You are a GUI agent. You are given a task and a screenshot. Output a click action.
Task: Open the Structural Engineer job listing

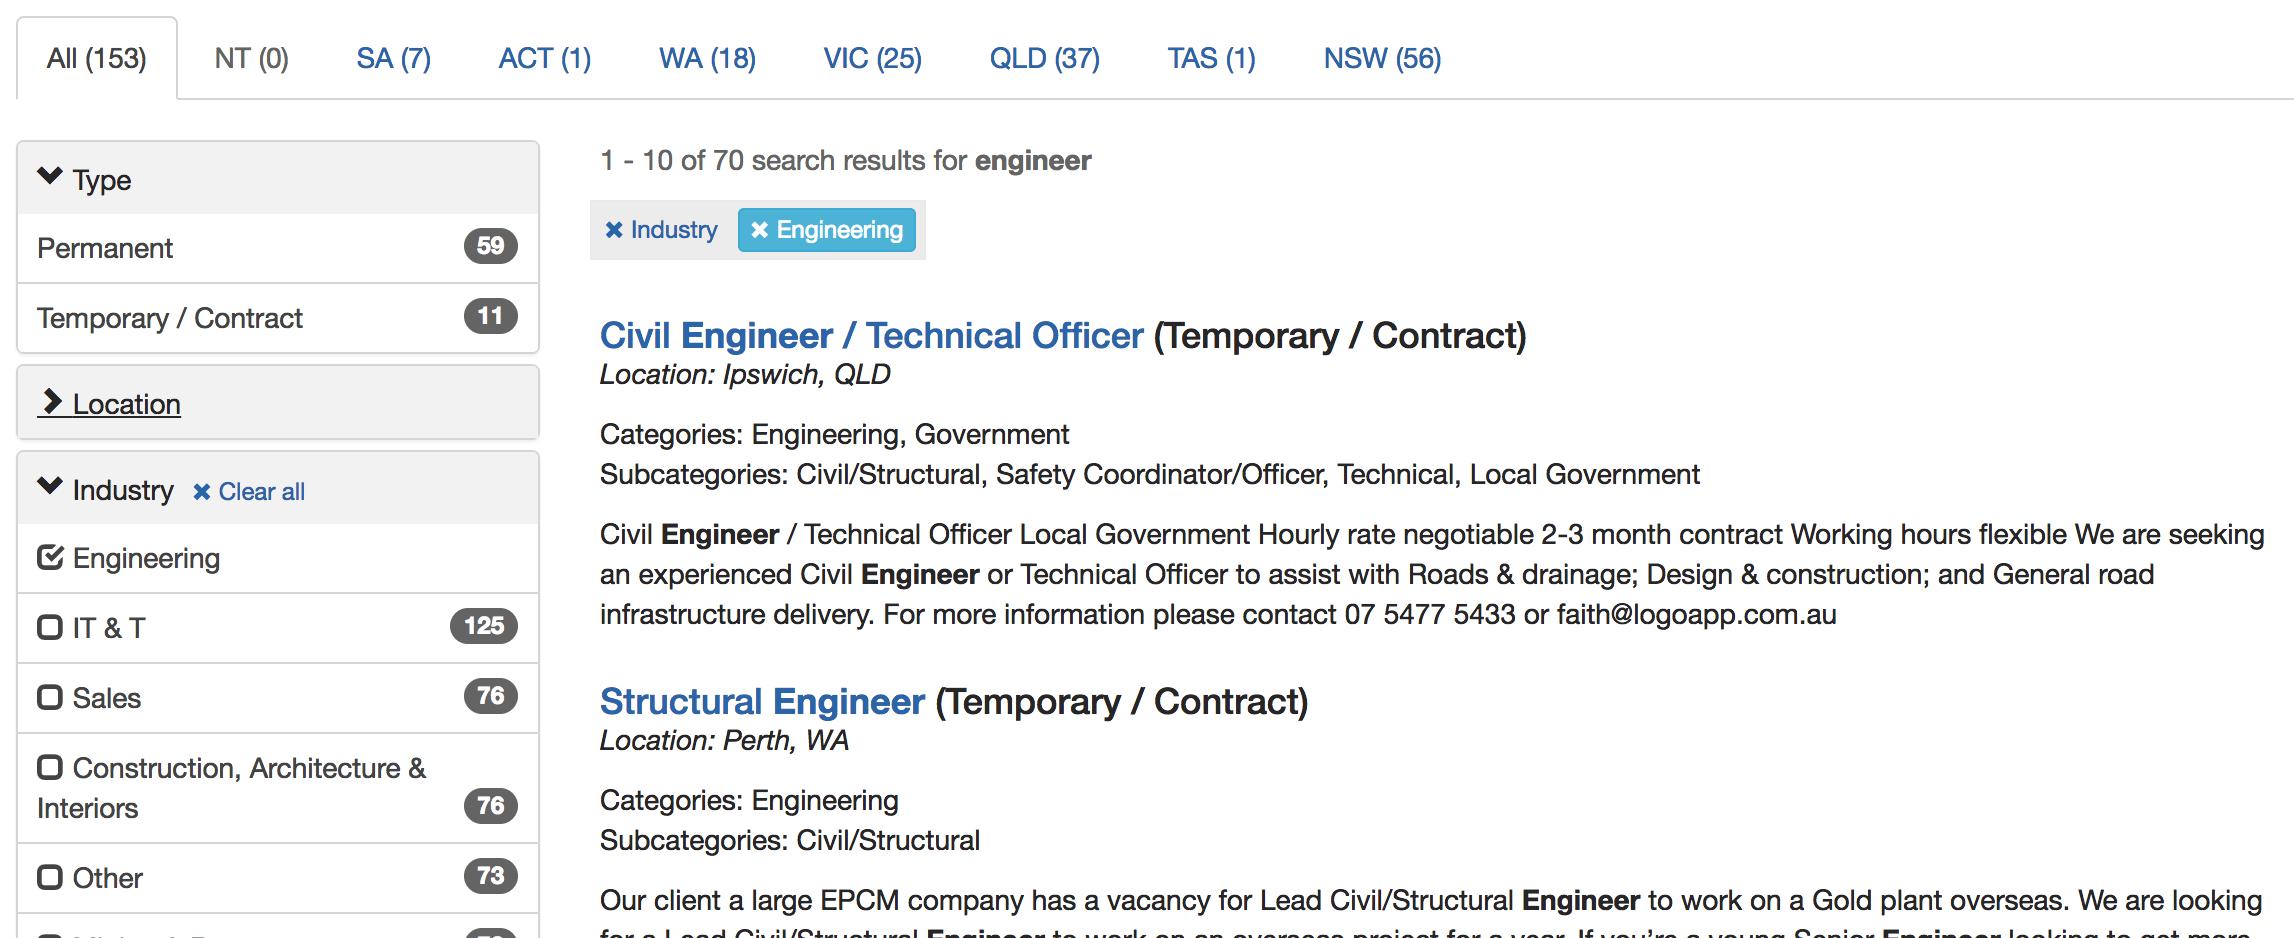762,702
